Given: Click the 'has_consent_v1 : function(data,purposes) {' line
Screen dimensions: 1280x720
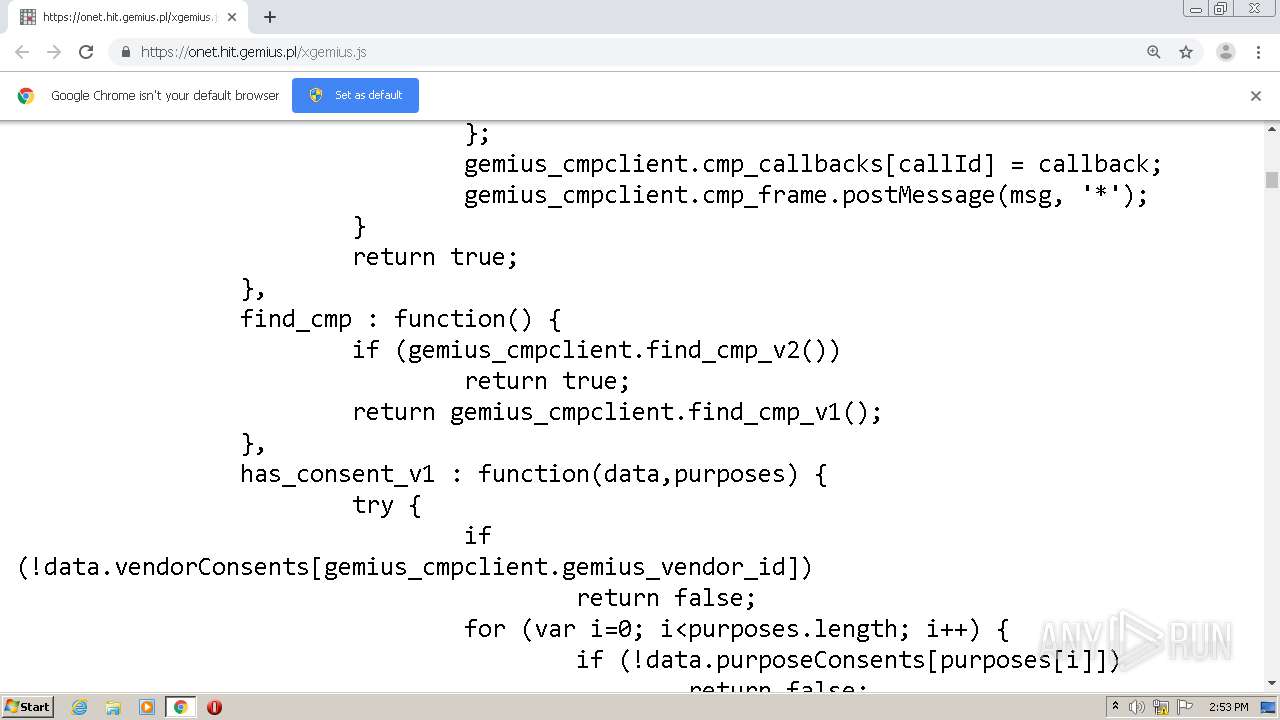Looking at the screenshot, I should (534, 474).
